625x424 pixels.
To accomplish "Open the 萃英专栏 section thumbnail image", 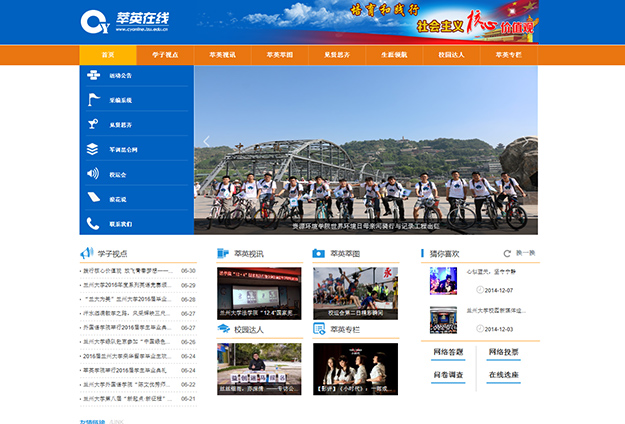I will coord(355,368).
